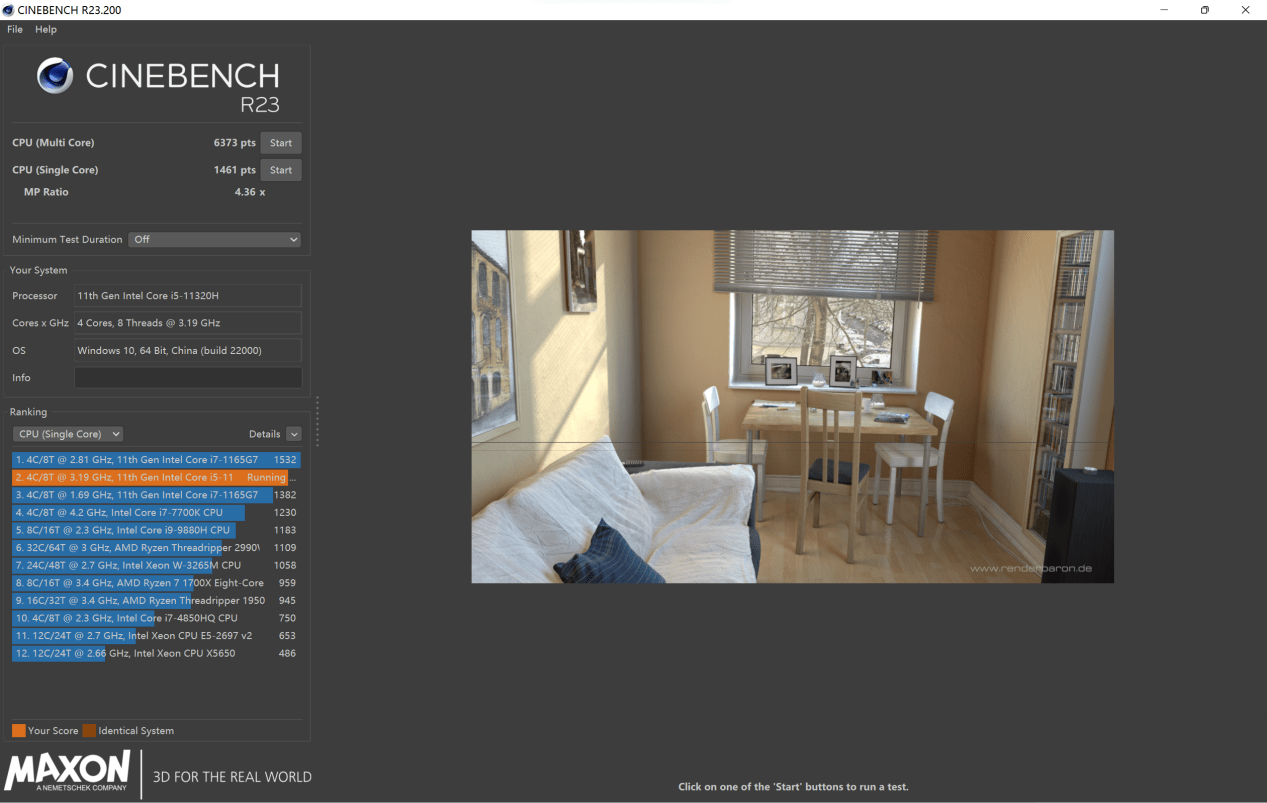Viewport: 1267px width, 803px height.
Task: Start the CPU Single Core test
Action: click(281, 170)
